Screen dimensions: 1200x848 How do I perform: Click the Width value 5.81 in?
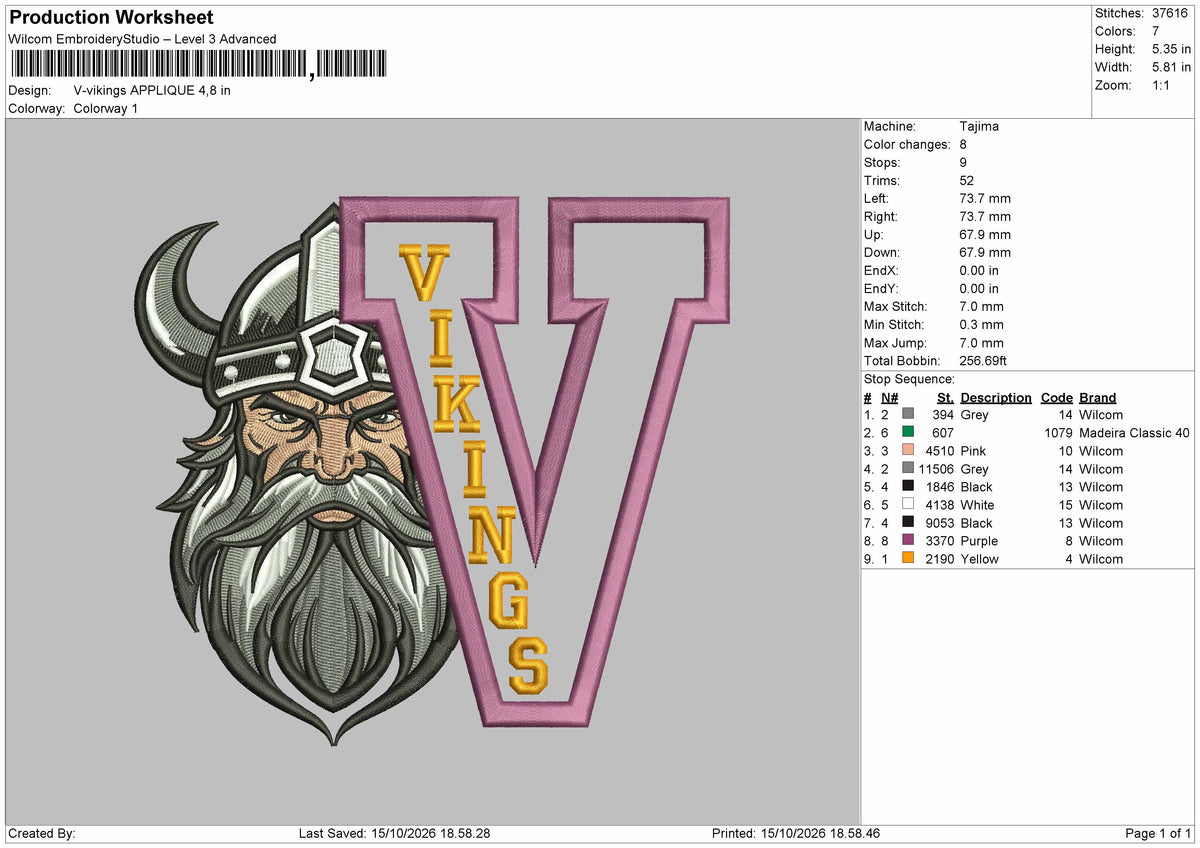click(x=1171, y=67)
